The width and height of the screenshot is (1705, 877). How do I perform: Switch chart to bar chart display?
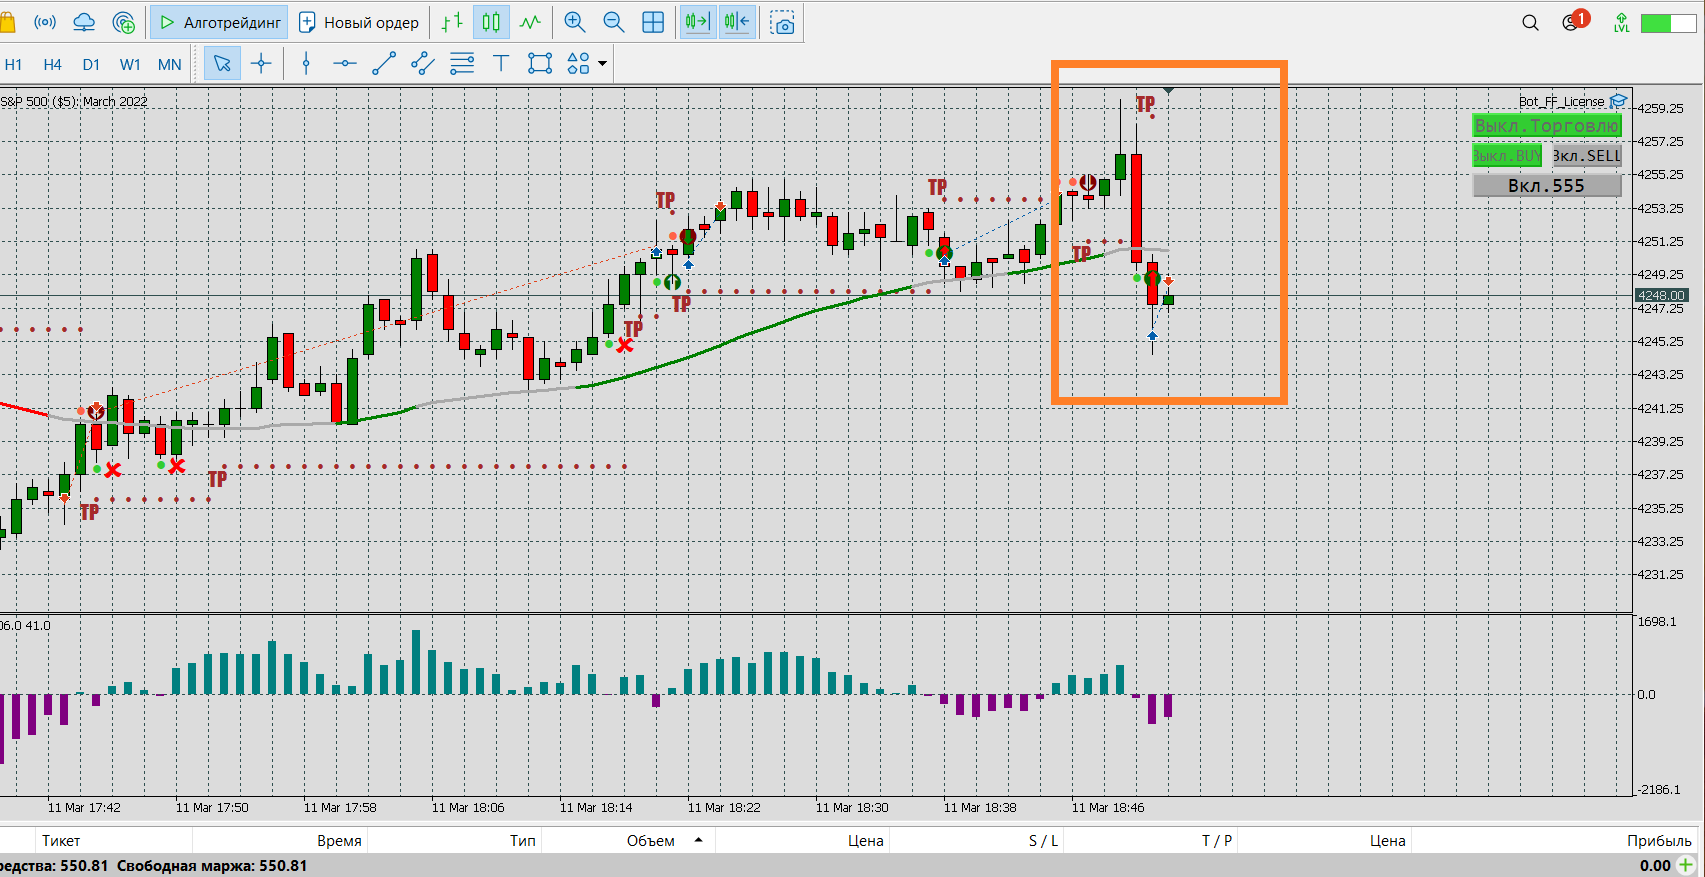click(452, 22)
